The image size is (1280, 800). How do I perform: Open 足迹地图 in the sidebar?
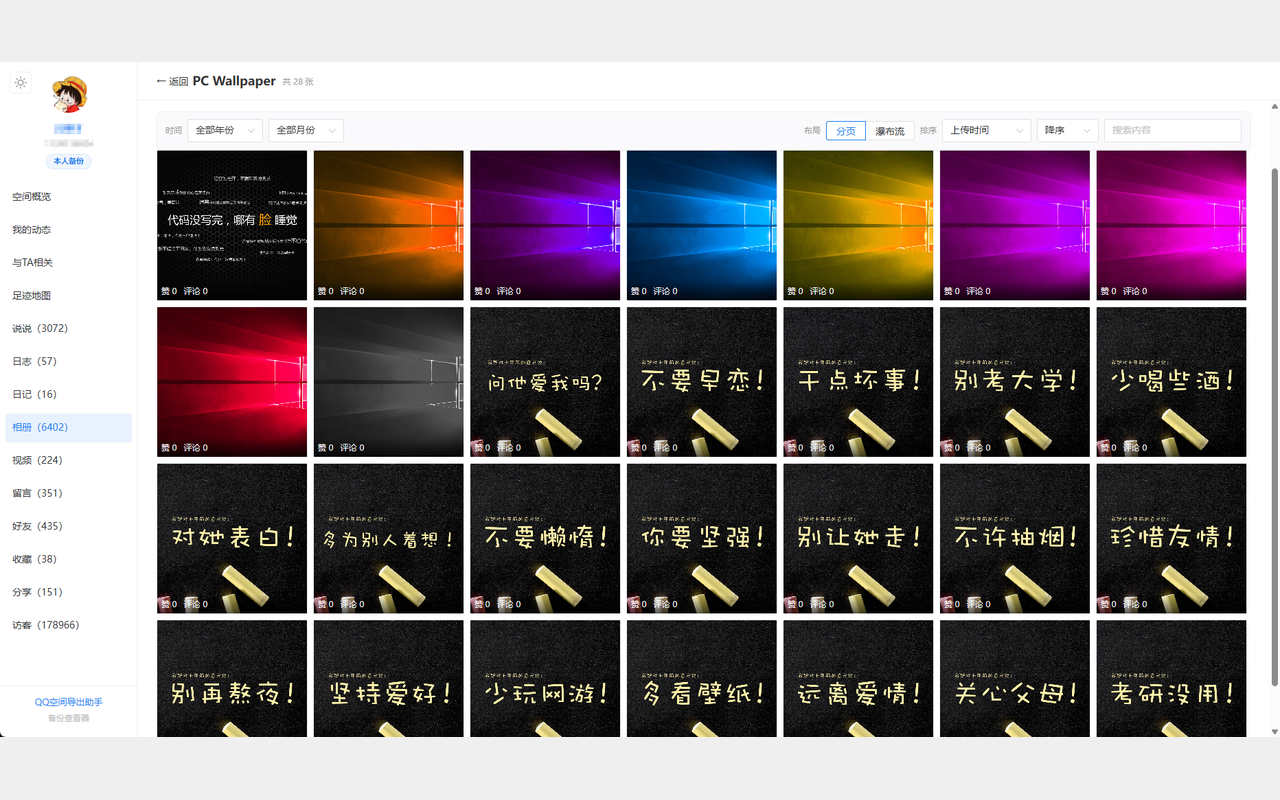pyautogui.click(x=68, y=296)
